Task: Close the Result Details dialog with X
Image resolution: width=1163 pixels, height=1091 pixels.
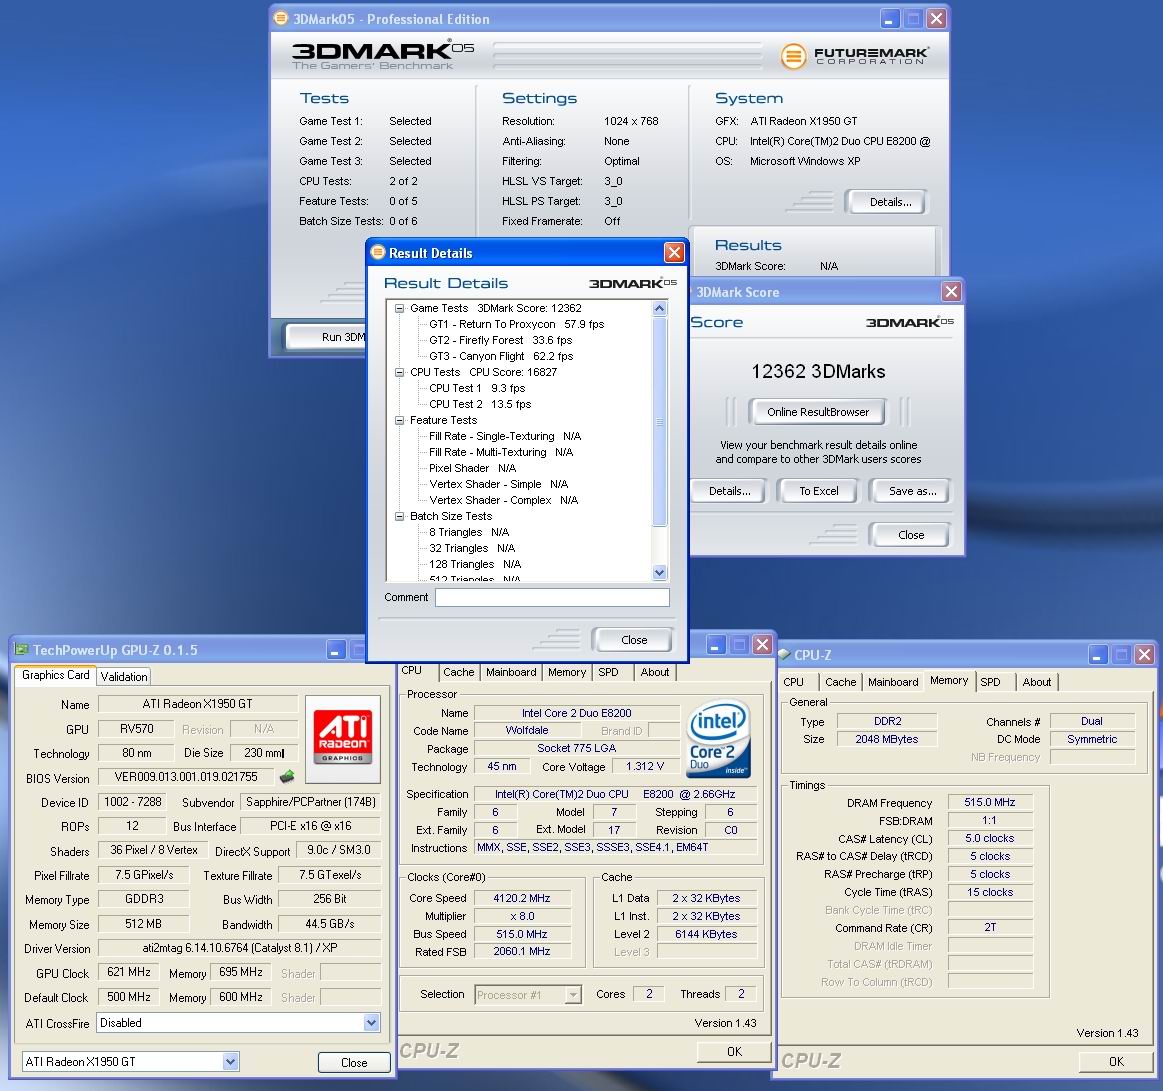Action: tap(673, 253)
